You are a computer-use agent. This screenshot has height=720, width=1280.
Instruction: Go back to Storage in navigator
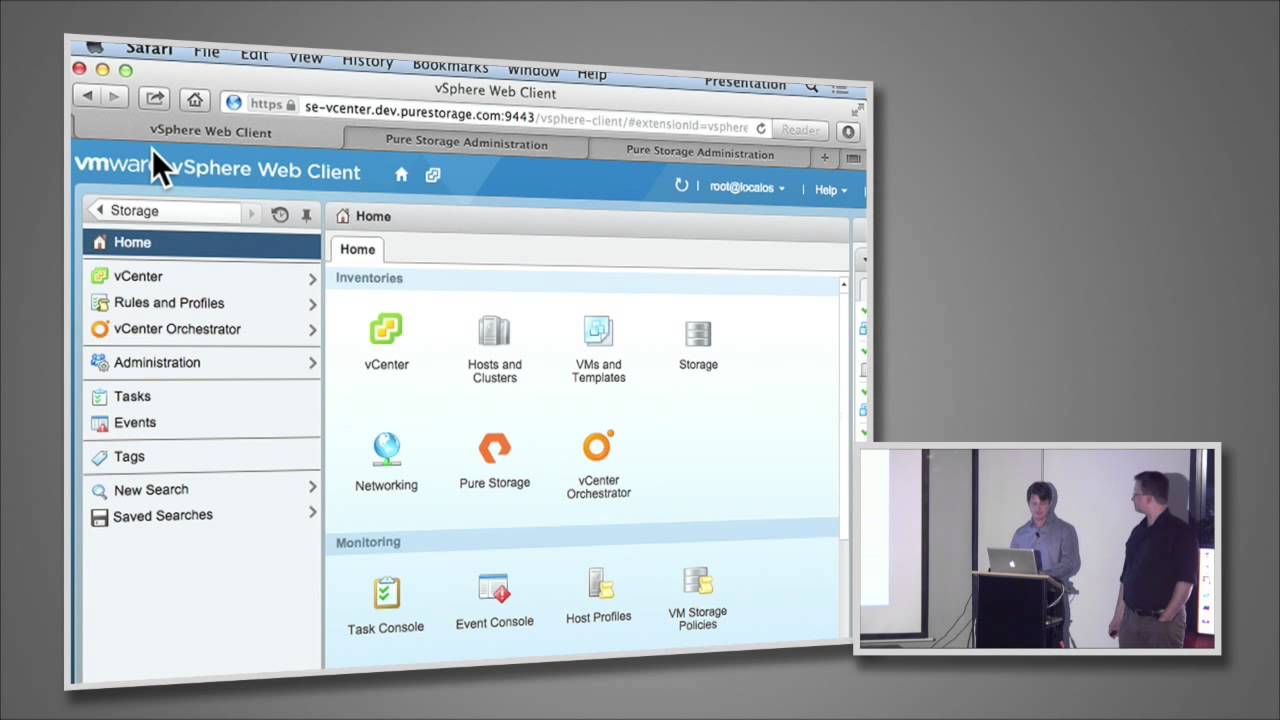point(165,210)
